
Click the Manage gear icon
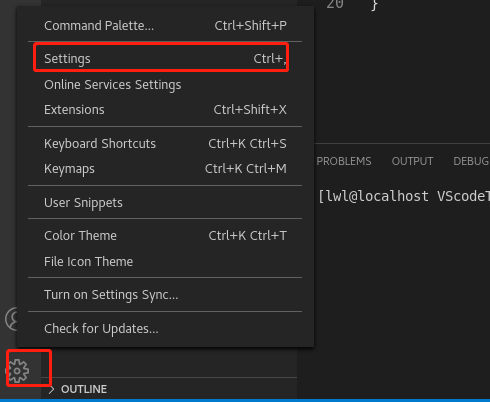[x=18, y=371]
